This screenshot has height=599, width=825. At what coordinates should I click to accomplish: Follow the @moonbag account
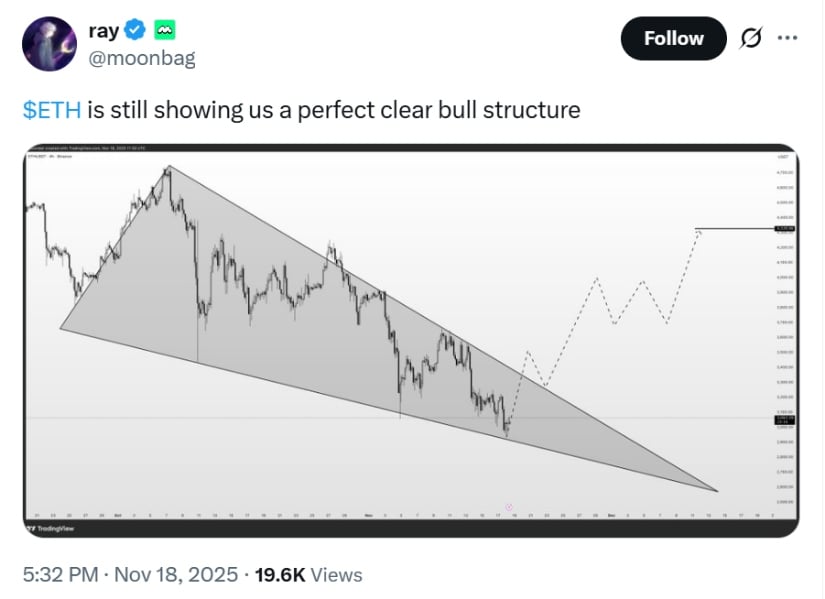(672, 38)
